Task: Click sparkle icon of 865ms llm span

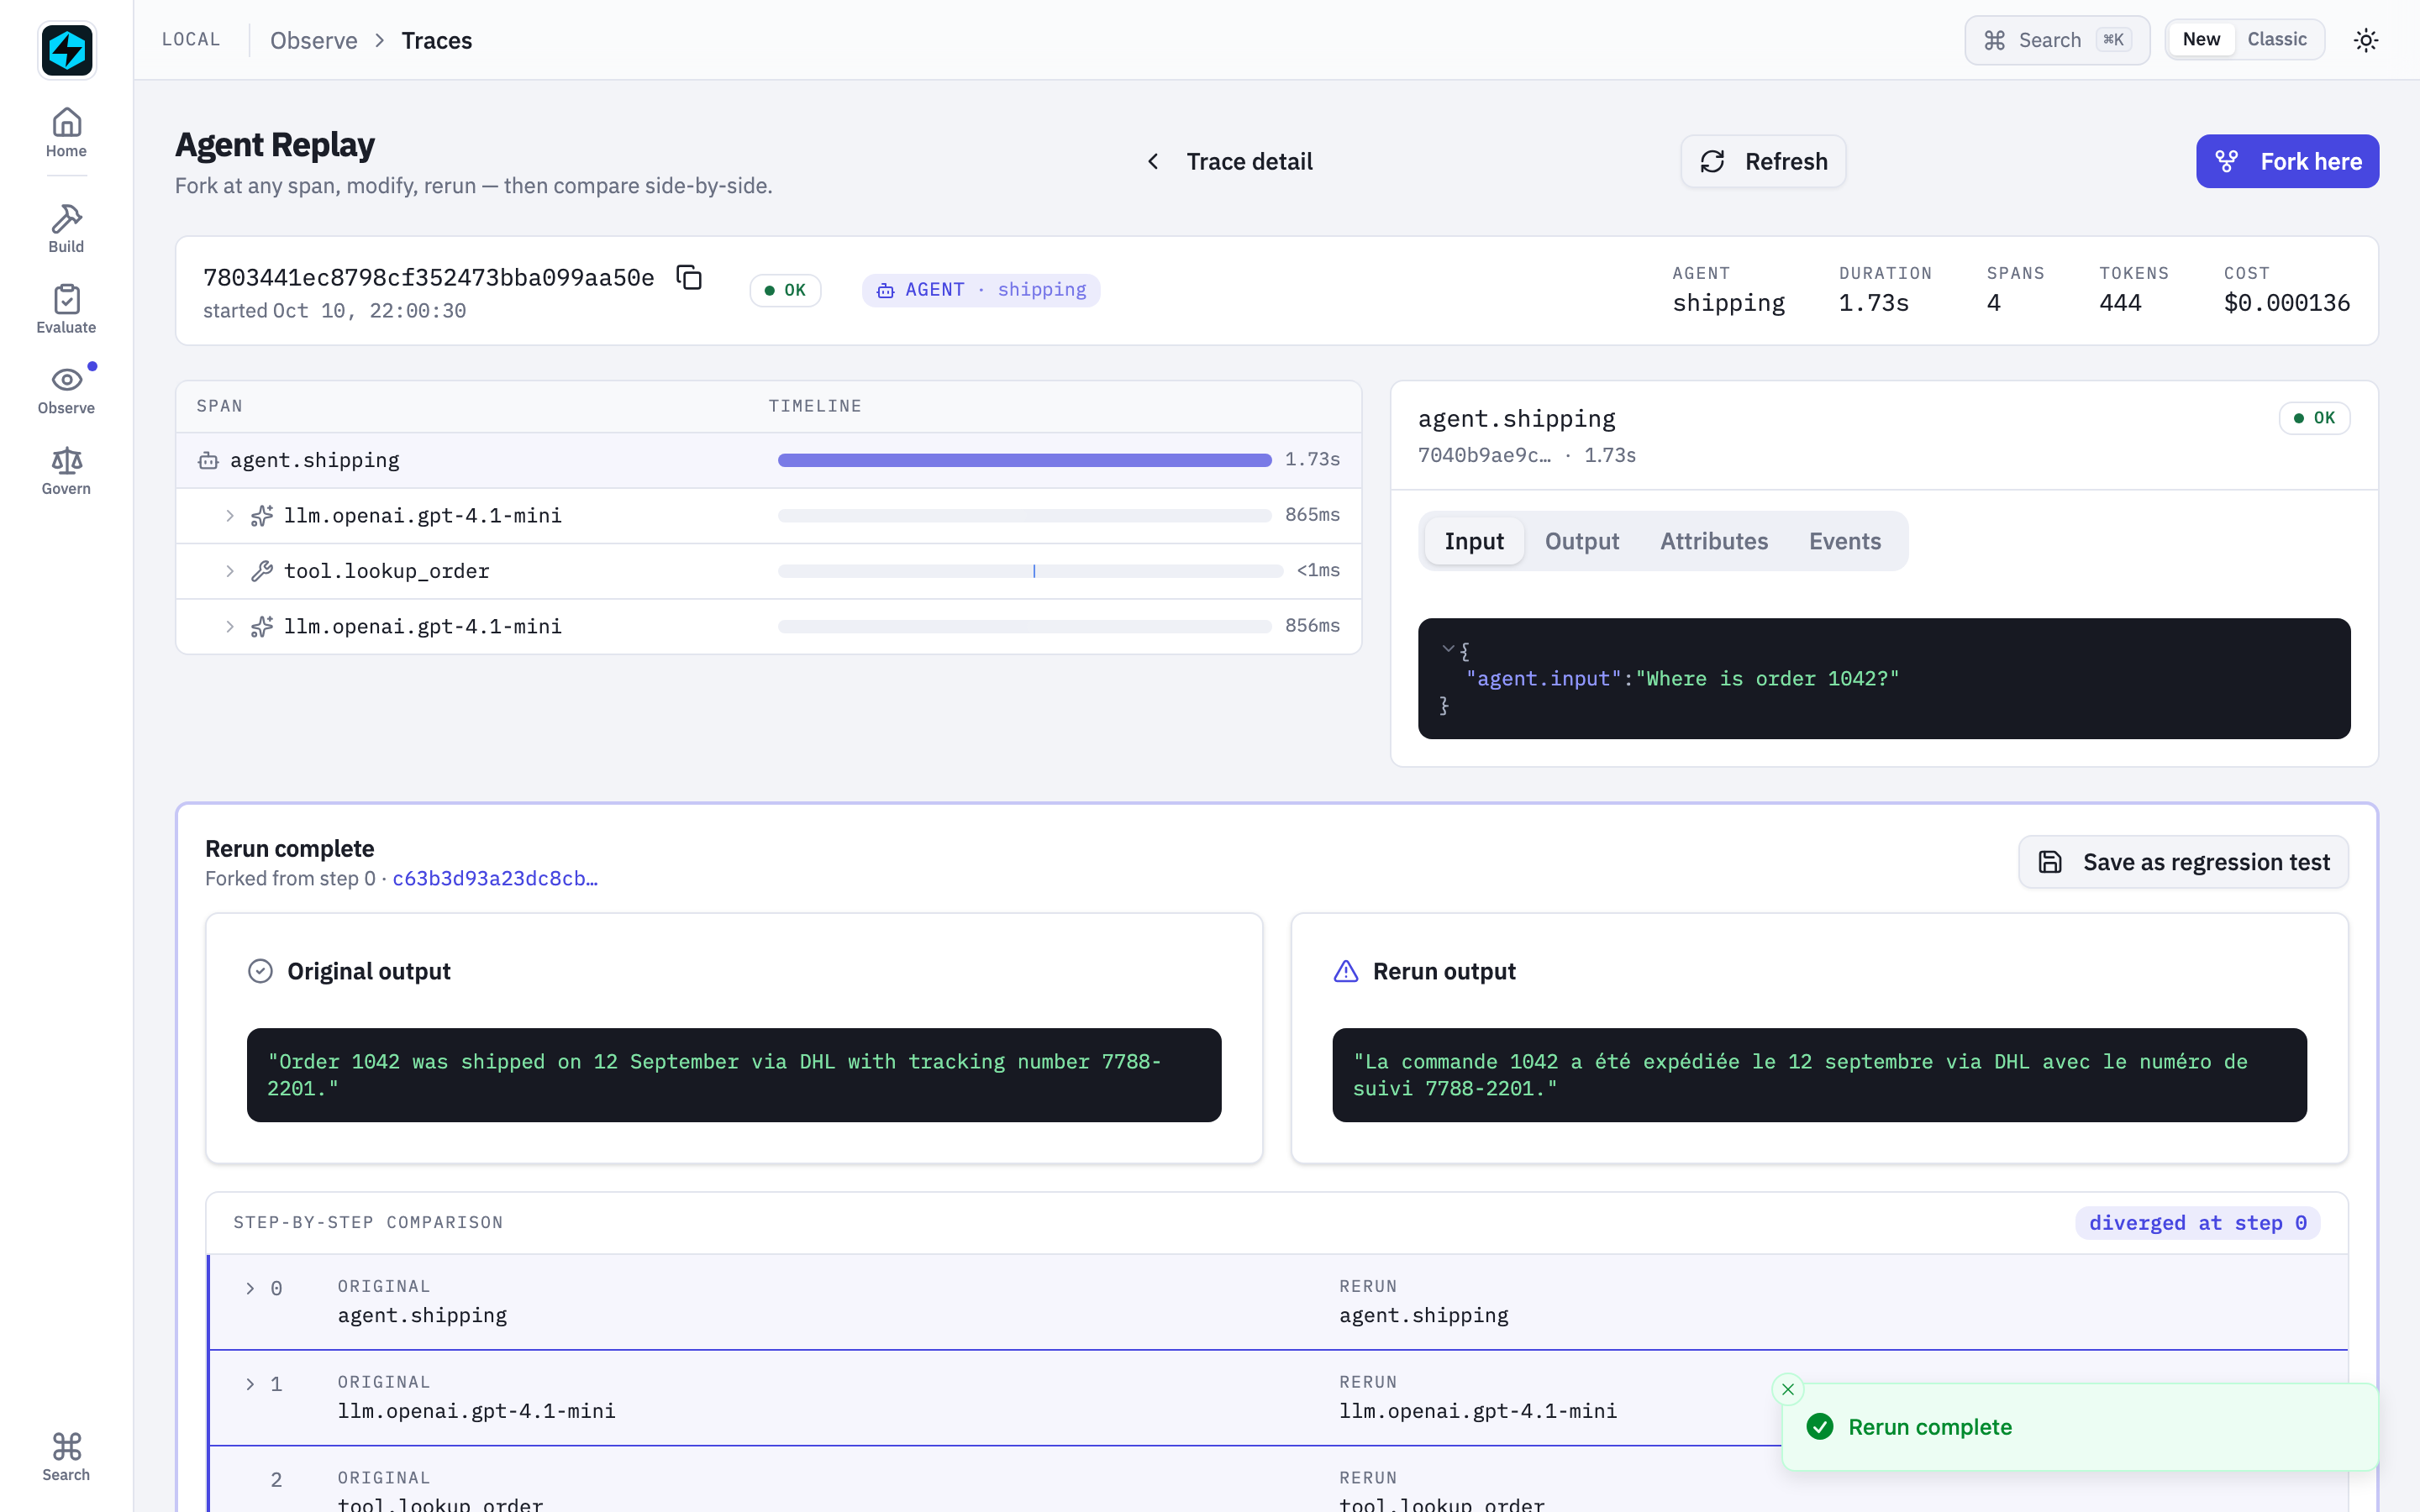Action: (x=262, y=515)
